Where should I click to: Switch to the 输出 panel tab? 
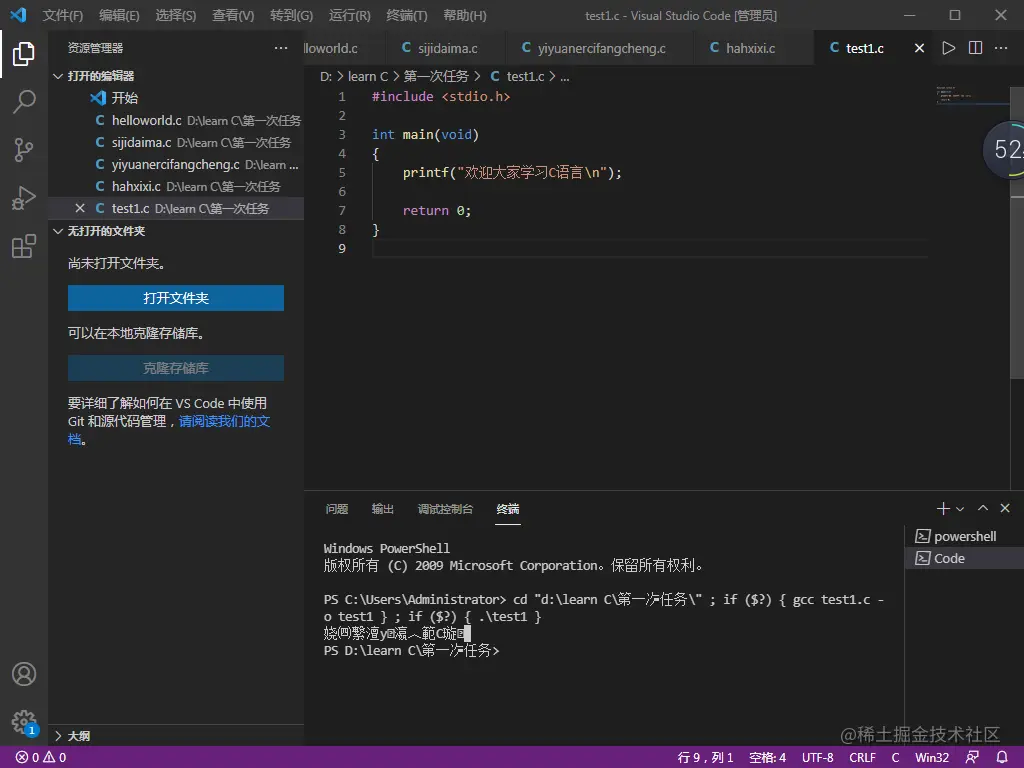383,509
